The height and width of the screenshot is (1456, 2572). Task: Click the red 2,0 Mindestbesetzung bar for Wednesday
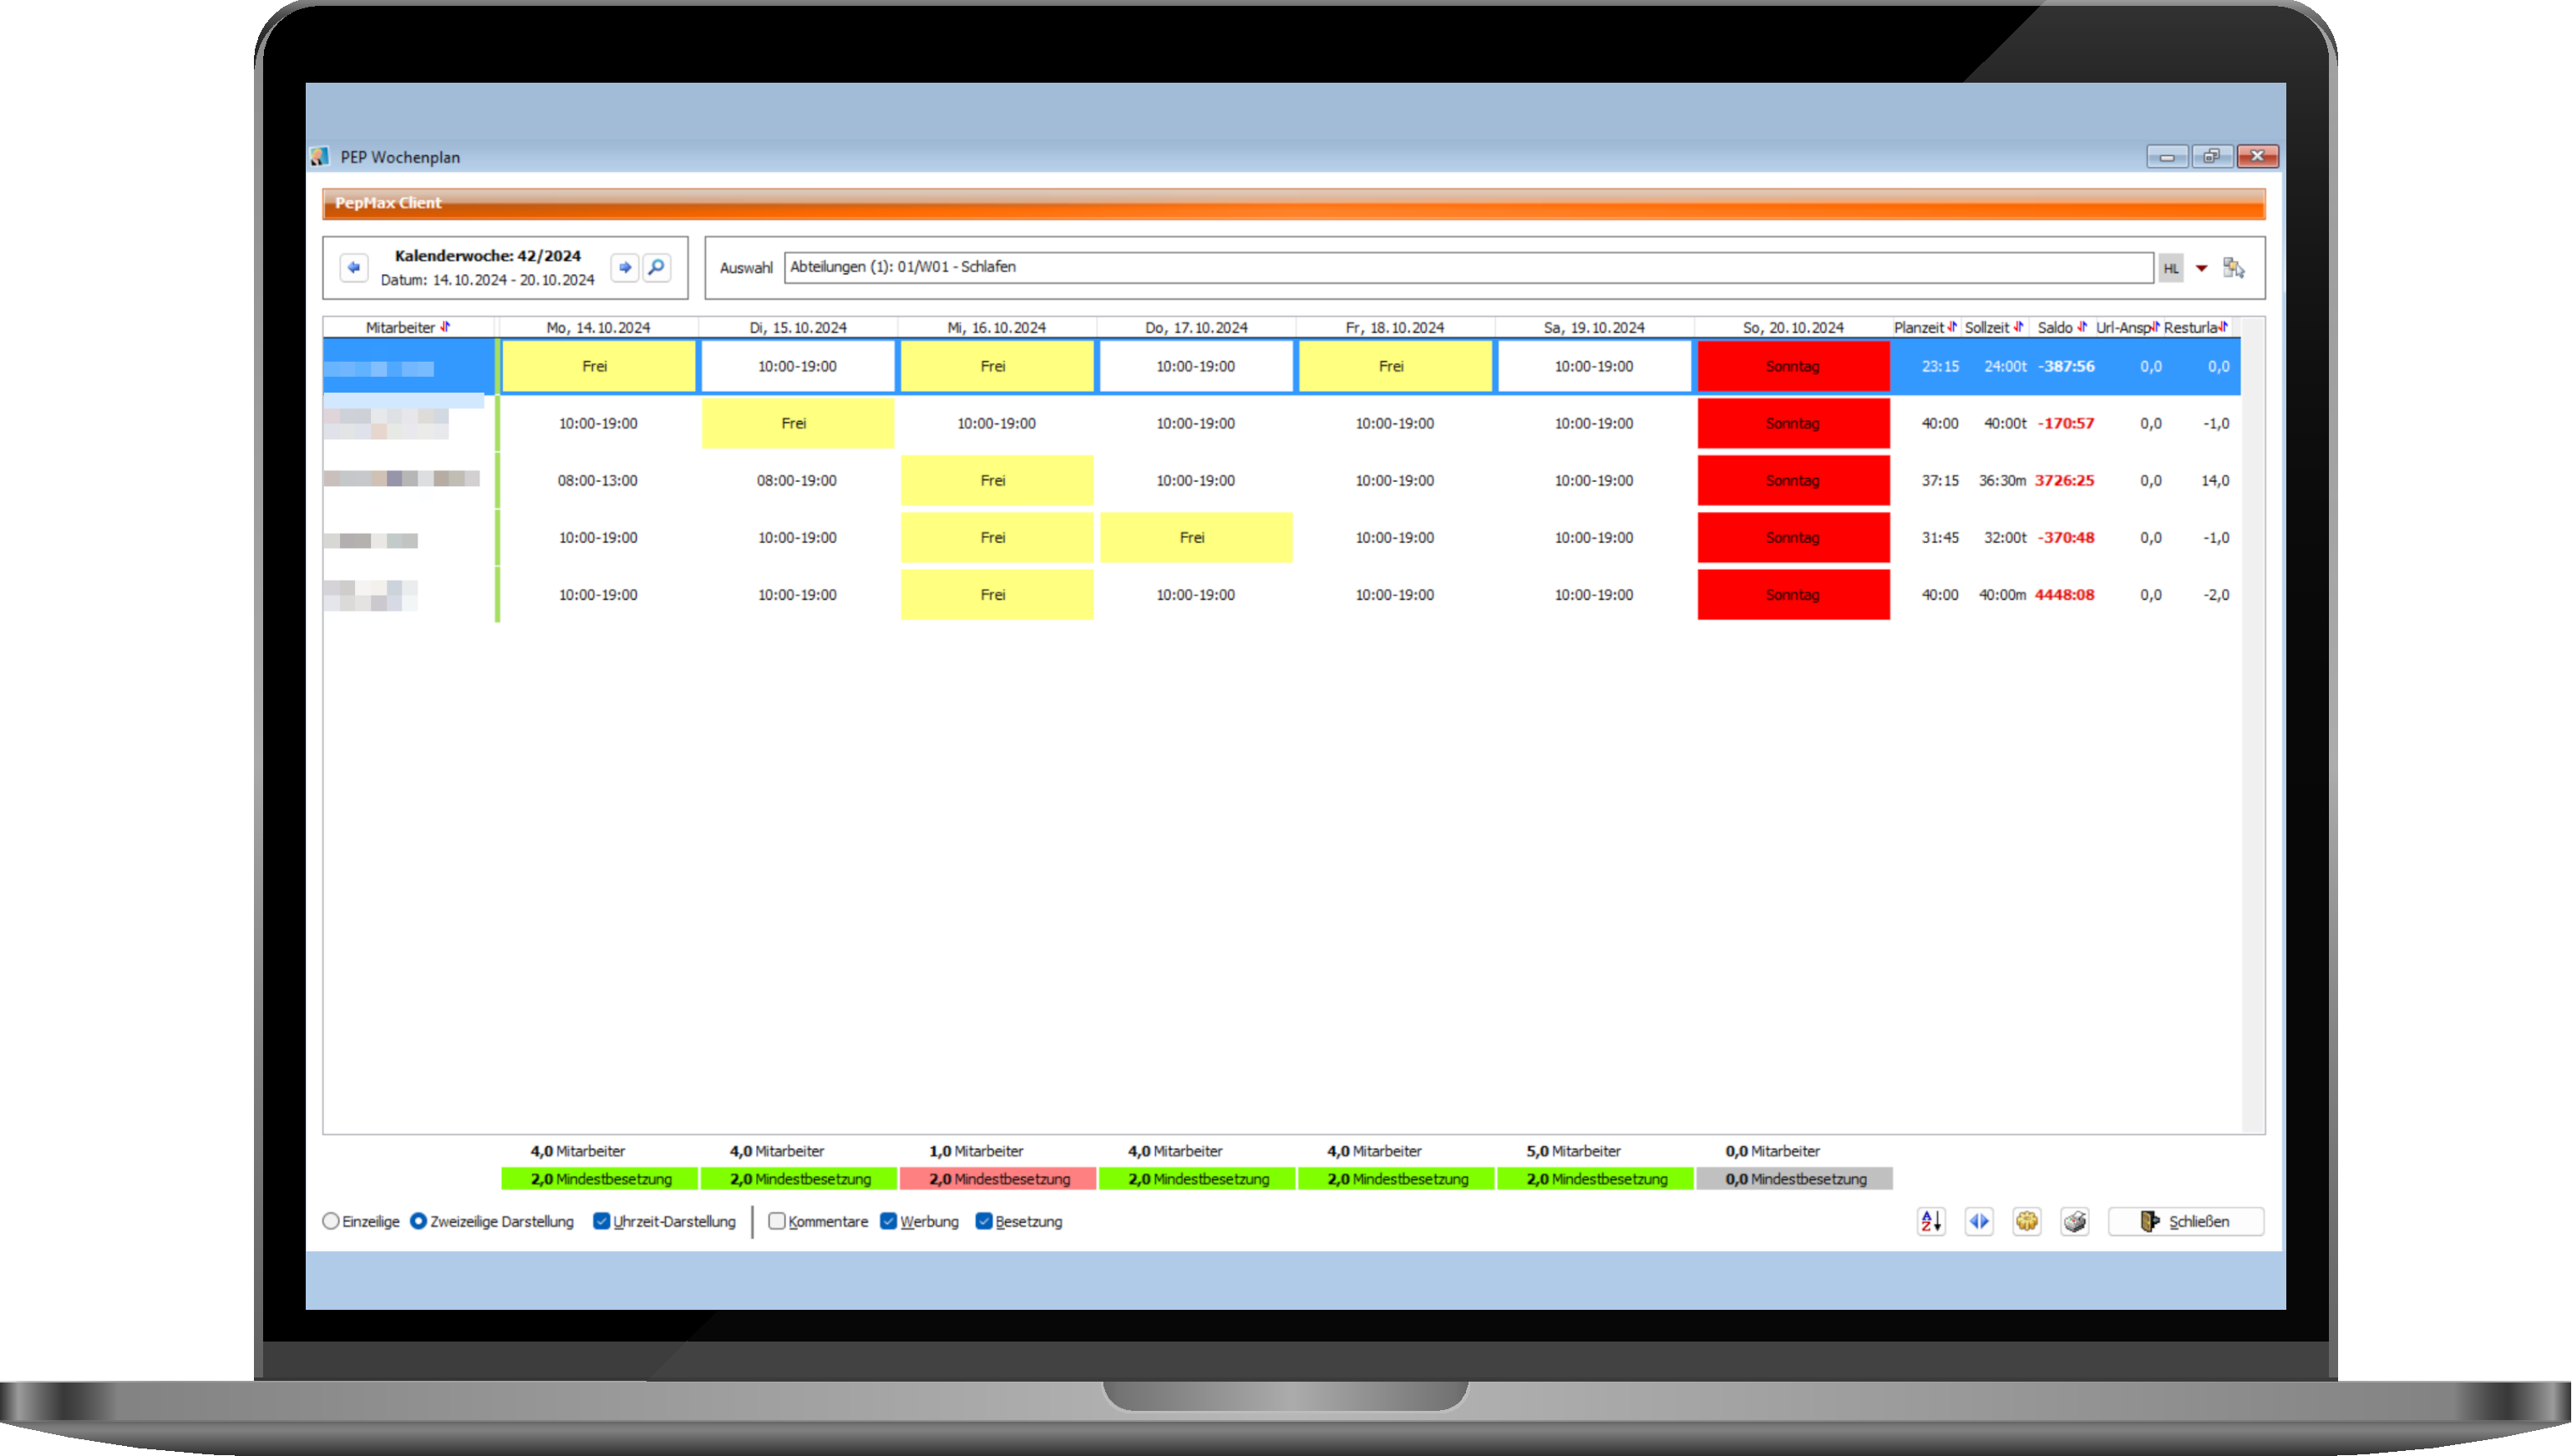pos(997,1179)
